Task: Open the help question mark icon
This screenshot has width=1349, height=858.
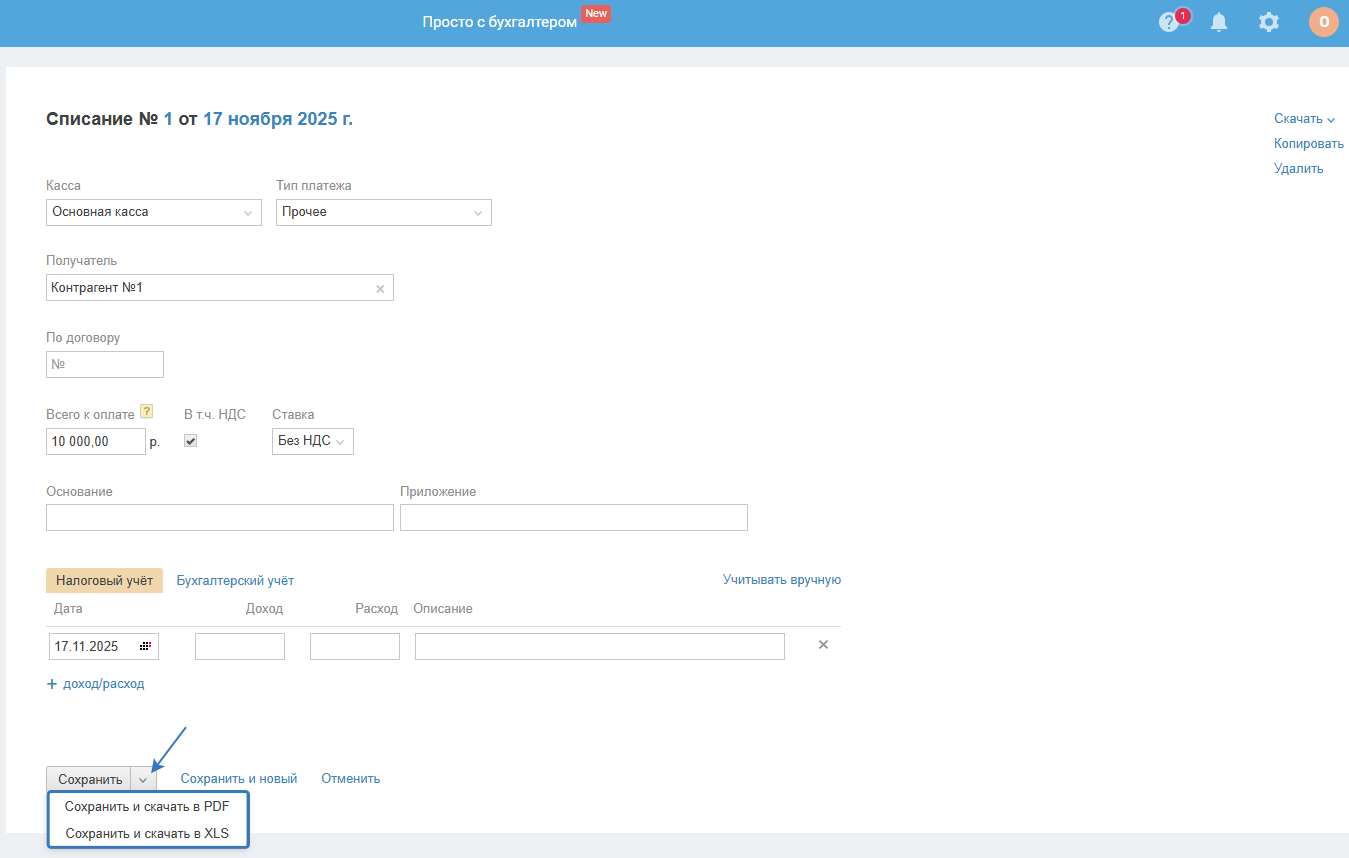Action: pos(1168,22)
